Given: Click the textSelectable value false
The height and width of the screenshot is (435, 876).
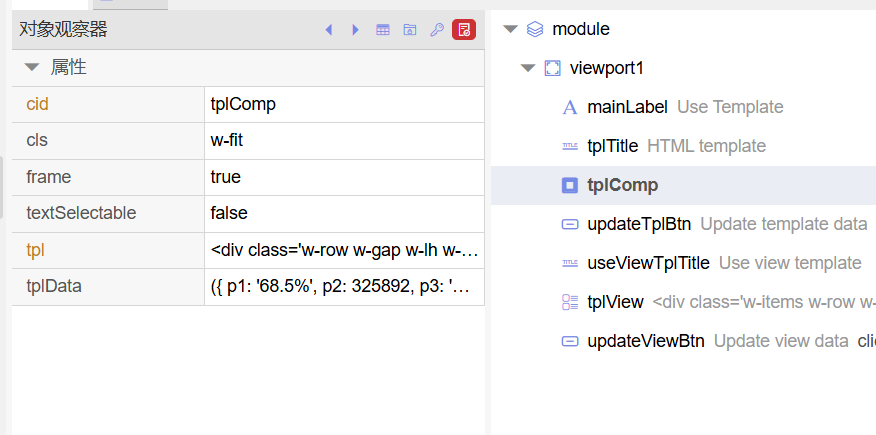Looking at the screenshot, I should (344, 214).
